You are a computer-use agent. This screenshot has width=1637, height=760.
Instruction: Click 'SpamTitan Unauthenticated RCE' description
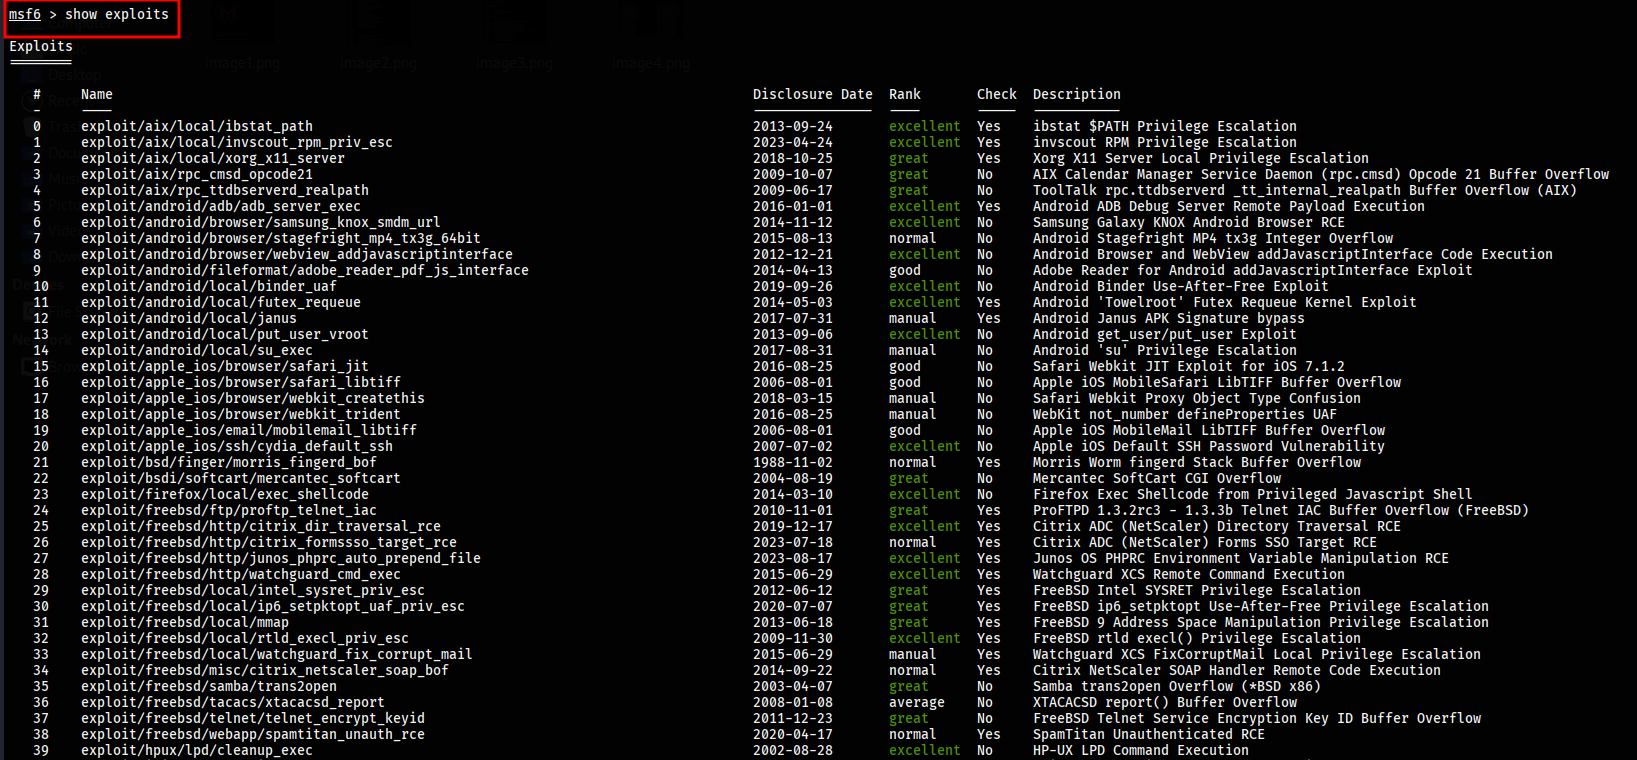click(1148, 734)
